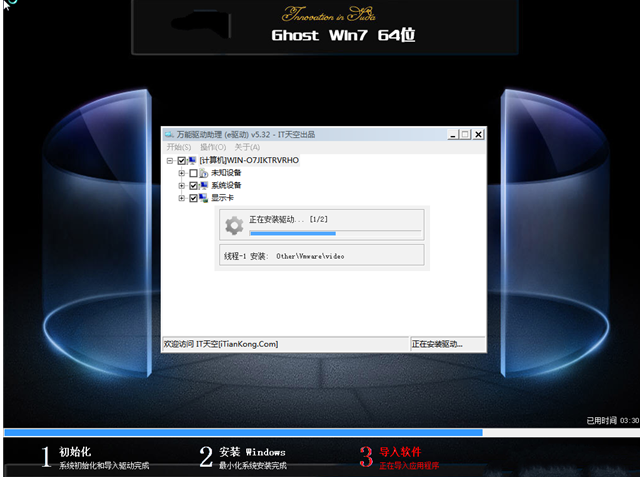Image resolution: width=640 pixels, height=477 pixels.
Task: Minimize the 万能驱动助理 window
Action: point(452,134)
